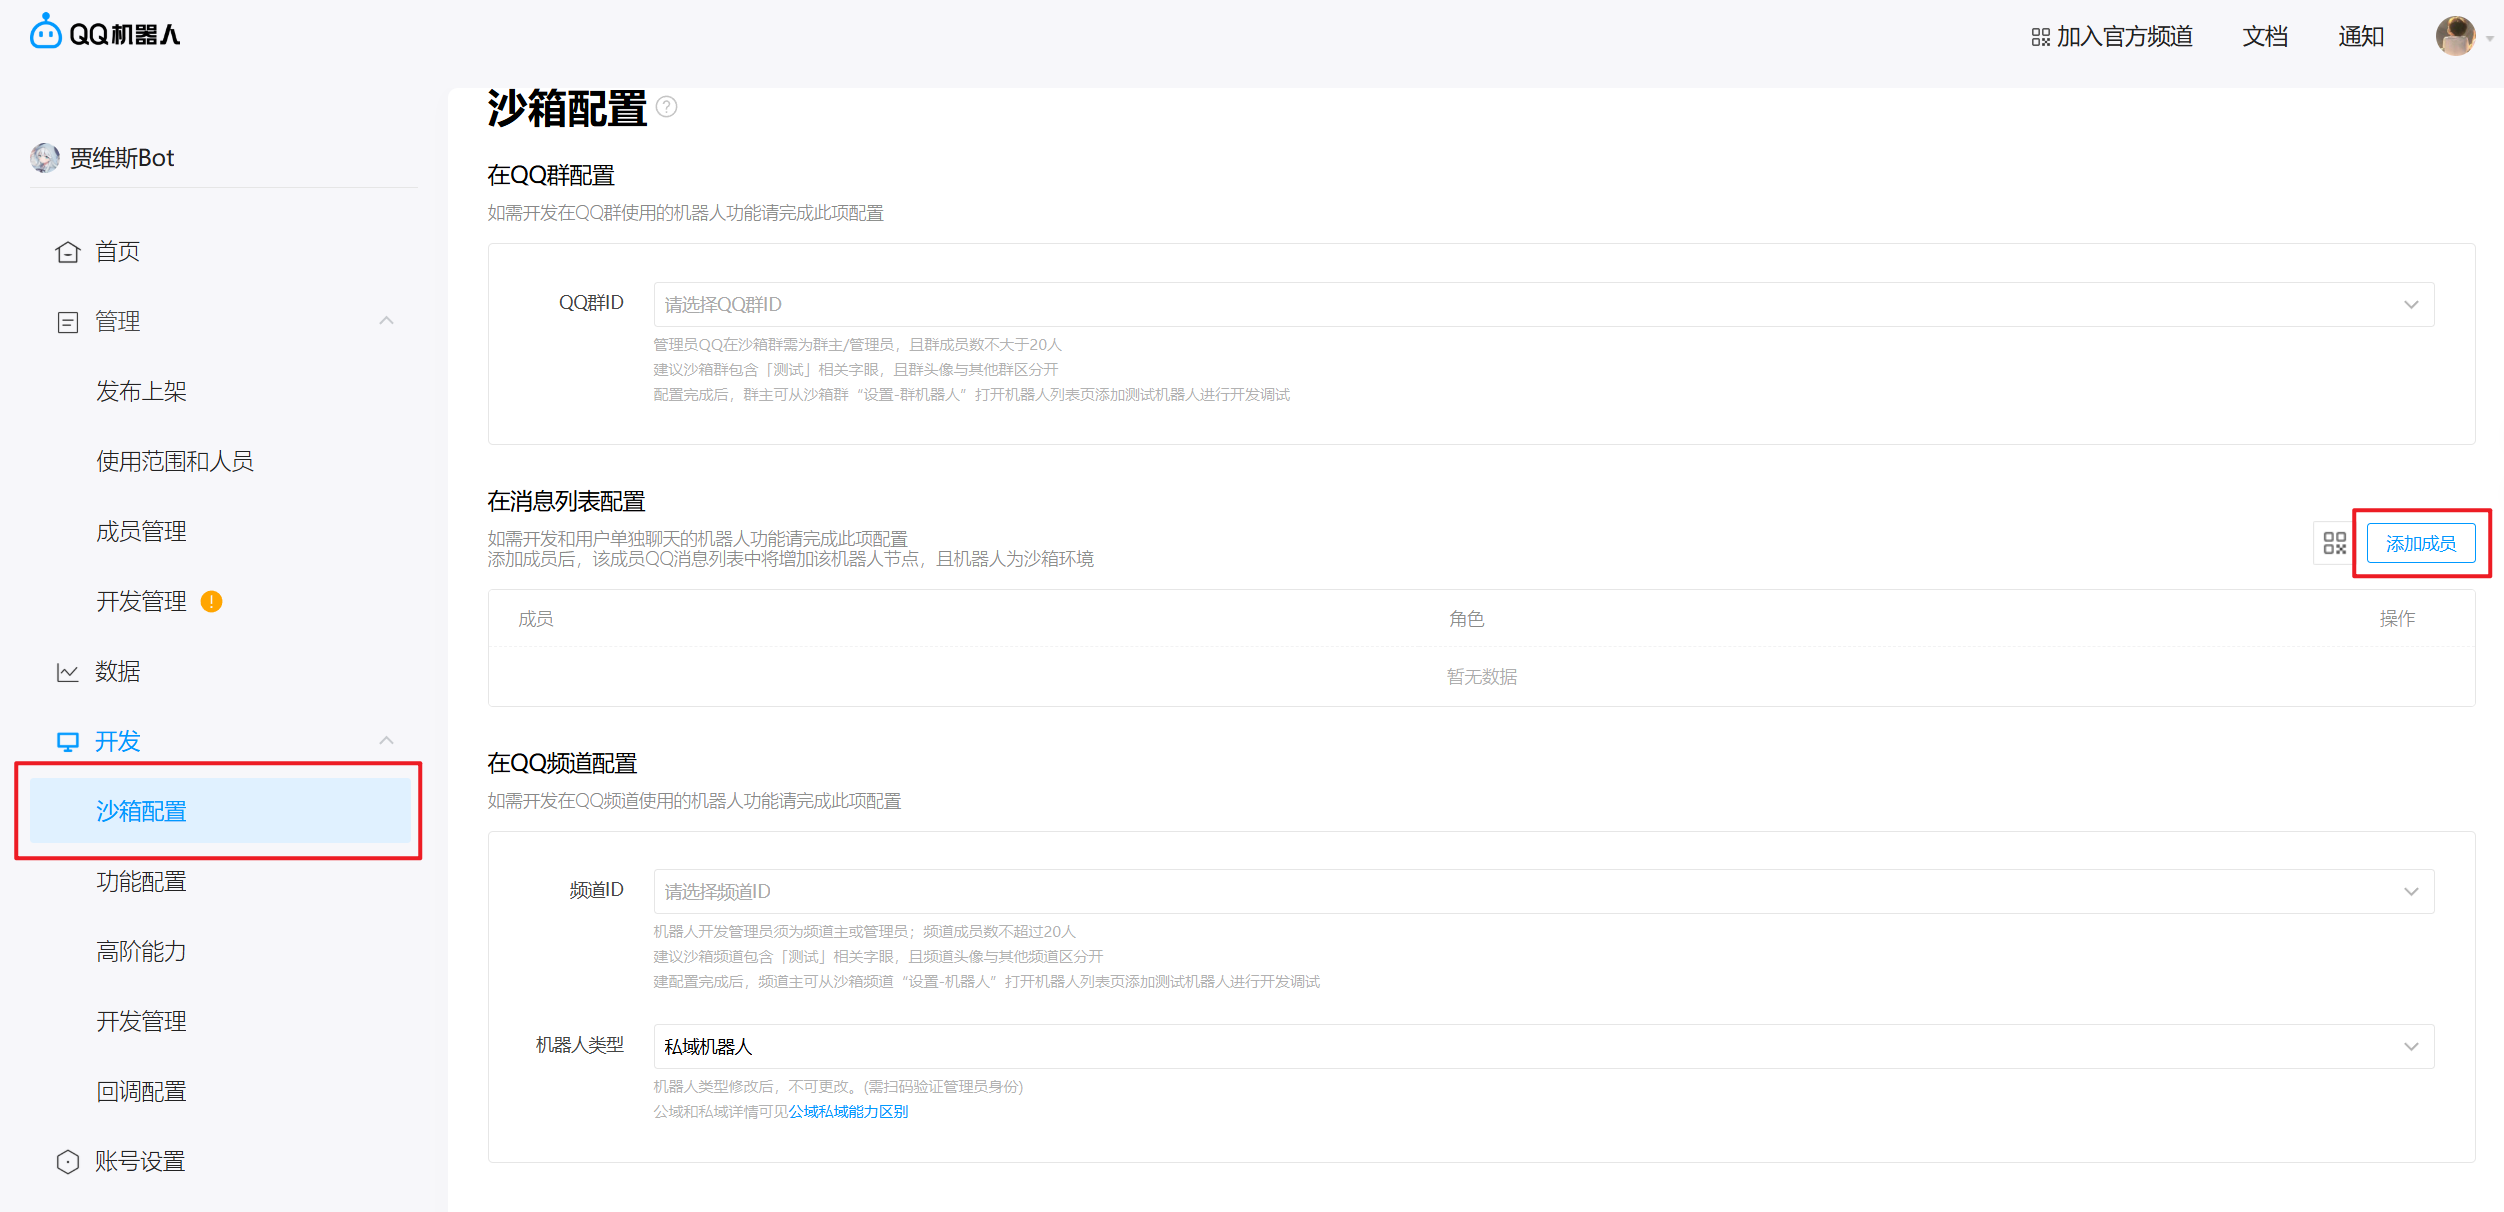Click the home icon beside 首页
This screenshot has height=1212, width=2504.
(67, 252)
